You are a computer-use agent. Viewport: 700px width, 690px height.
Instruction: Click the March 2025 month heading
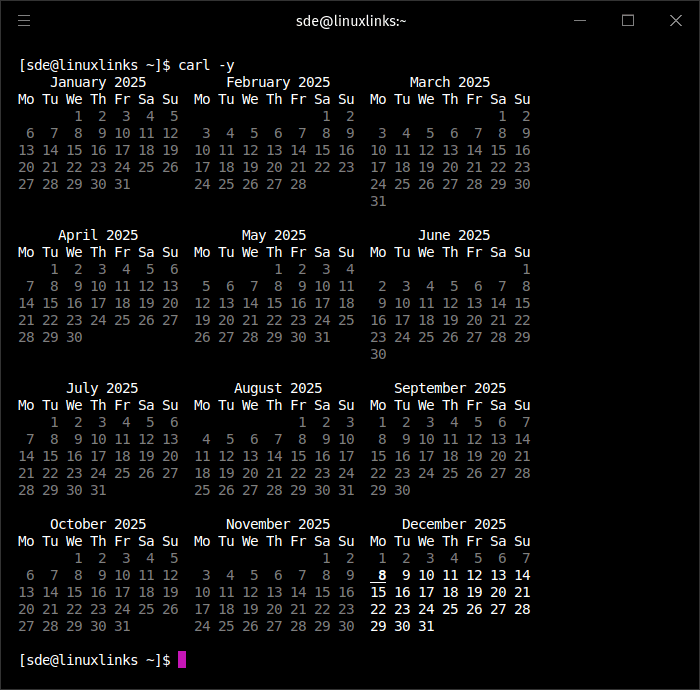pos(450,82)
